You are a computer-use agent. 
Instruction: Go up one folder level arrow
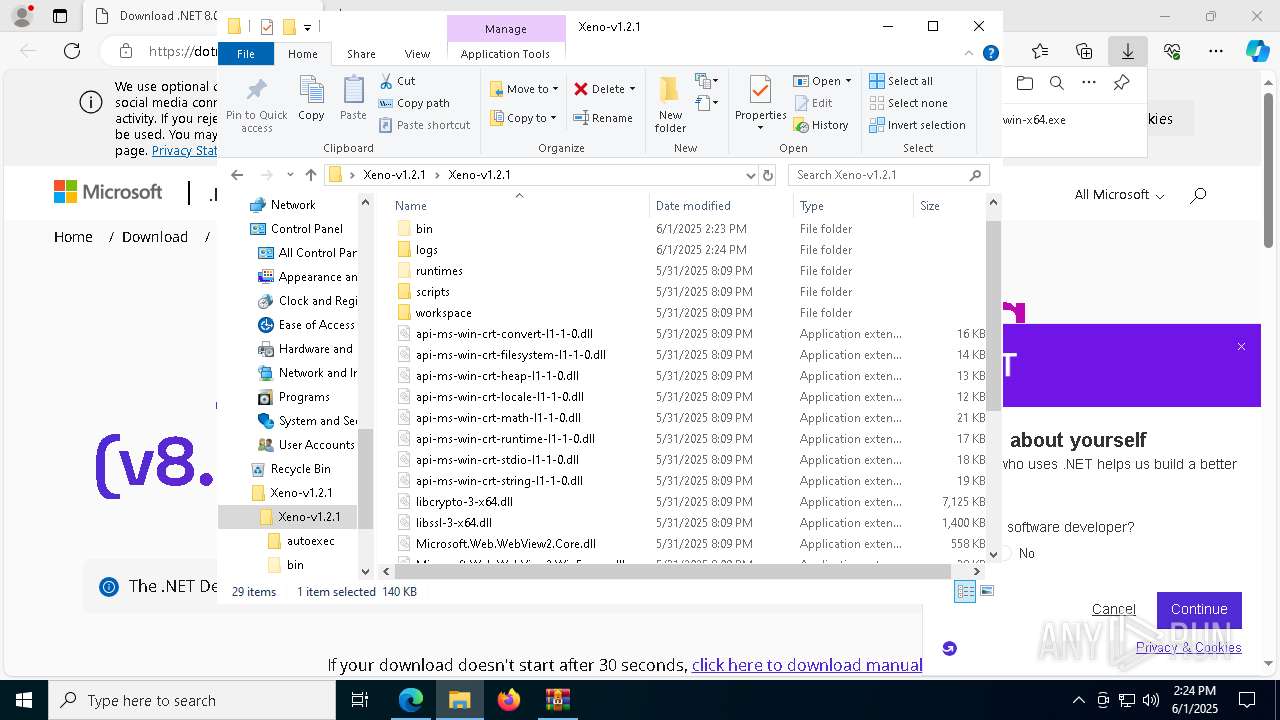click(x=311, y=175)
